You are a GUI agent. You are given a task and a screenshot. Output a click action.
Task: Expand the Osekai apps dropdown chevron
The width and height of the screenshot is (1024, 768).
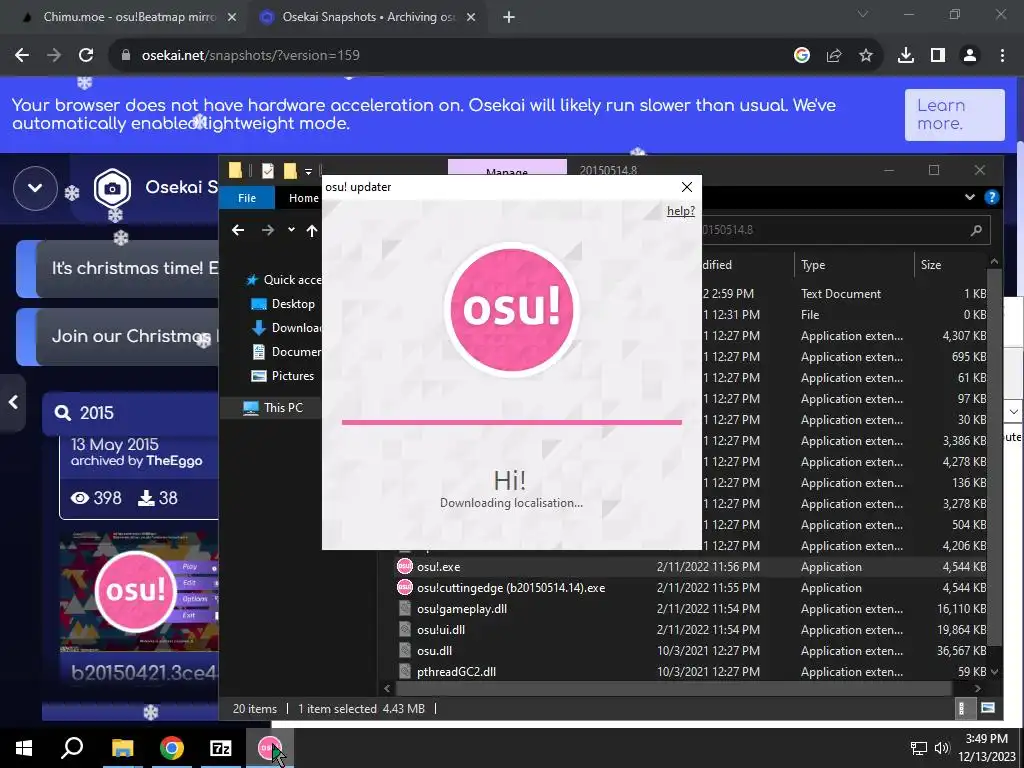click(35, 188)
